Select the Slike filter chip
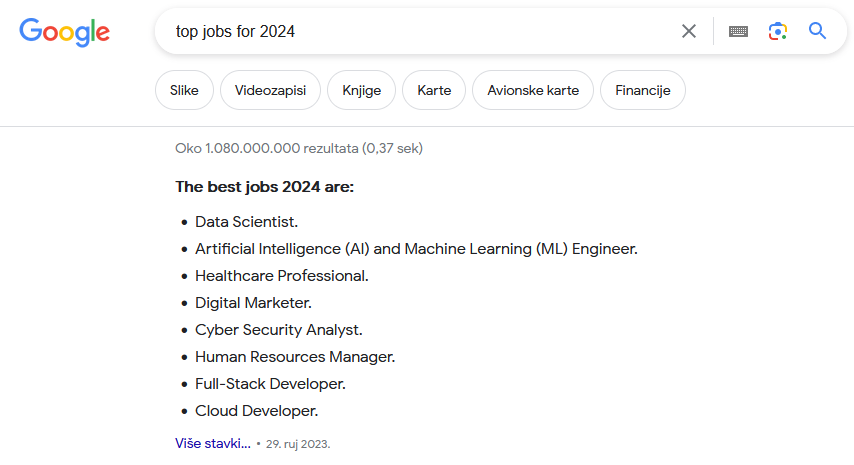This screenshot has height=465, width=854. (184, 90)
